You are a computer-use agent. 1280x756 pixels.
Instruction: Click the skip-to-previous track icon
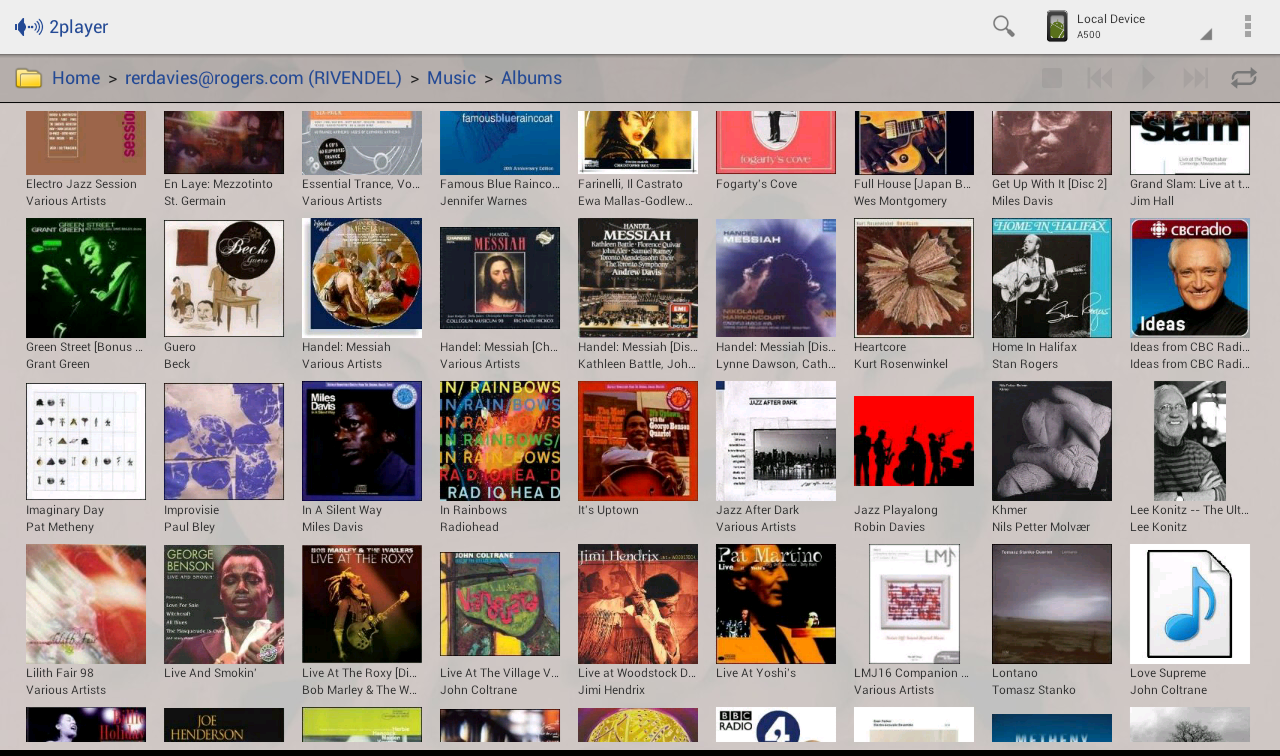coord(1099,76)
